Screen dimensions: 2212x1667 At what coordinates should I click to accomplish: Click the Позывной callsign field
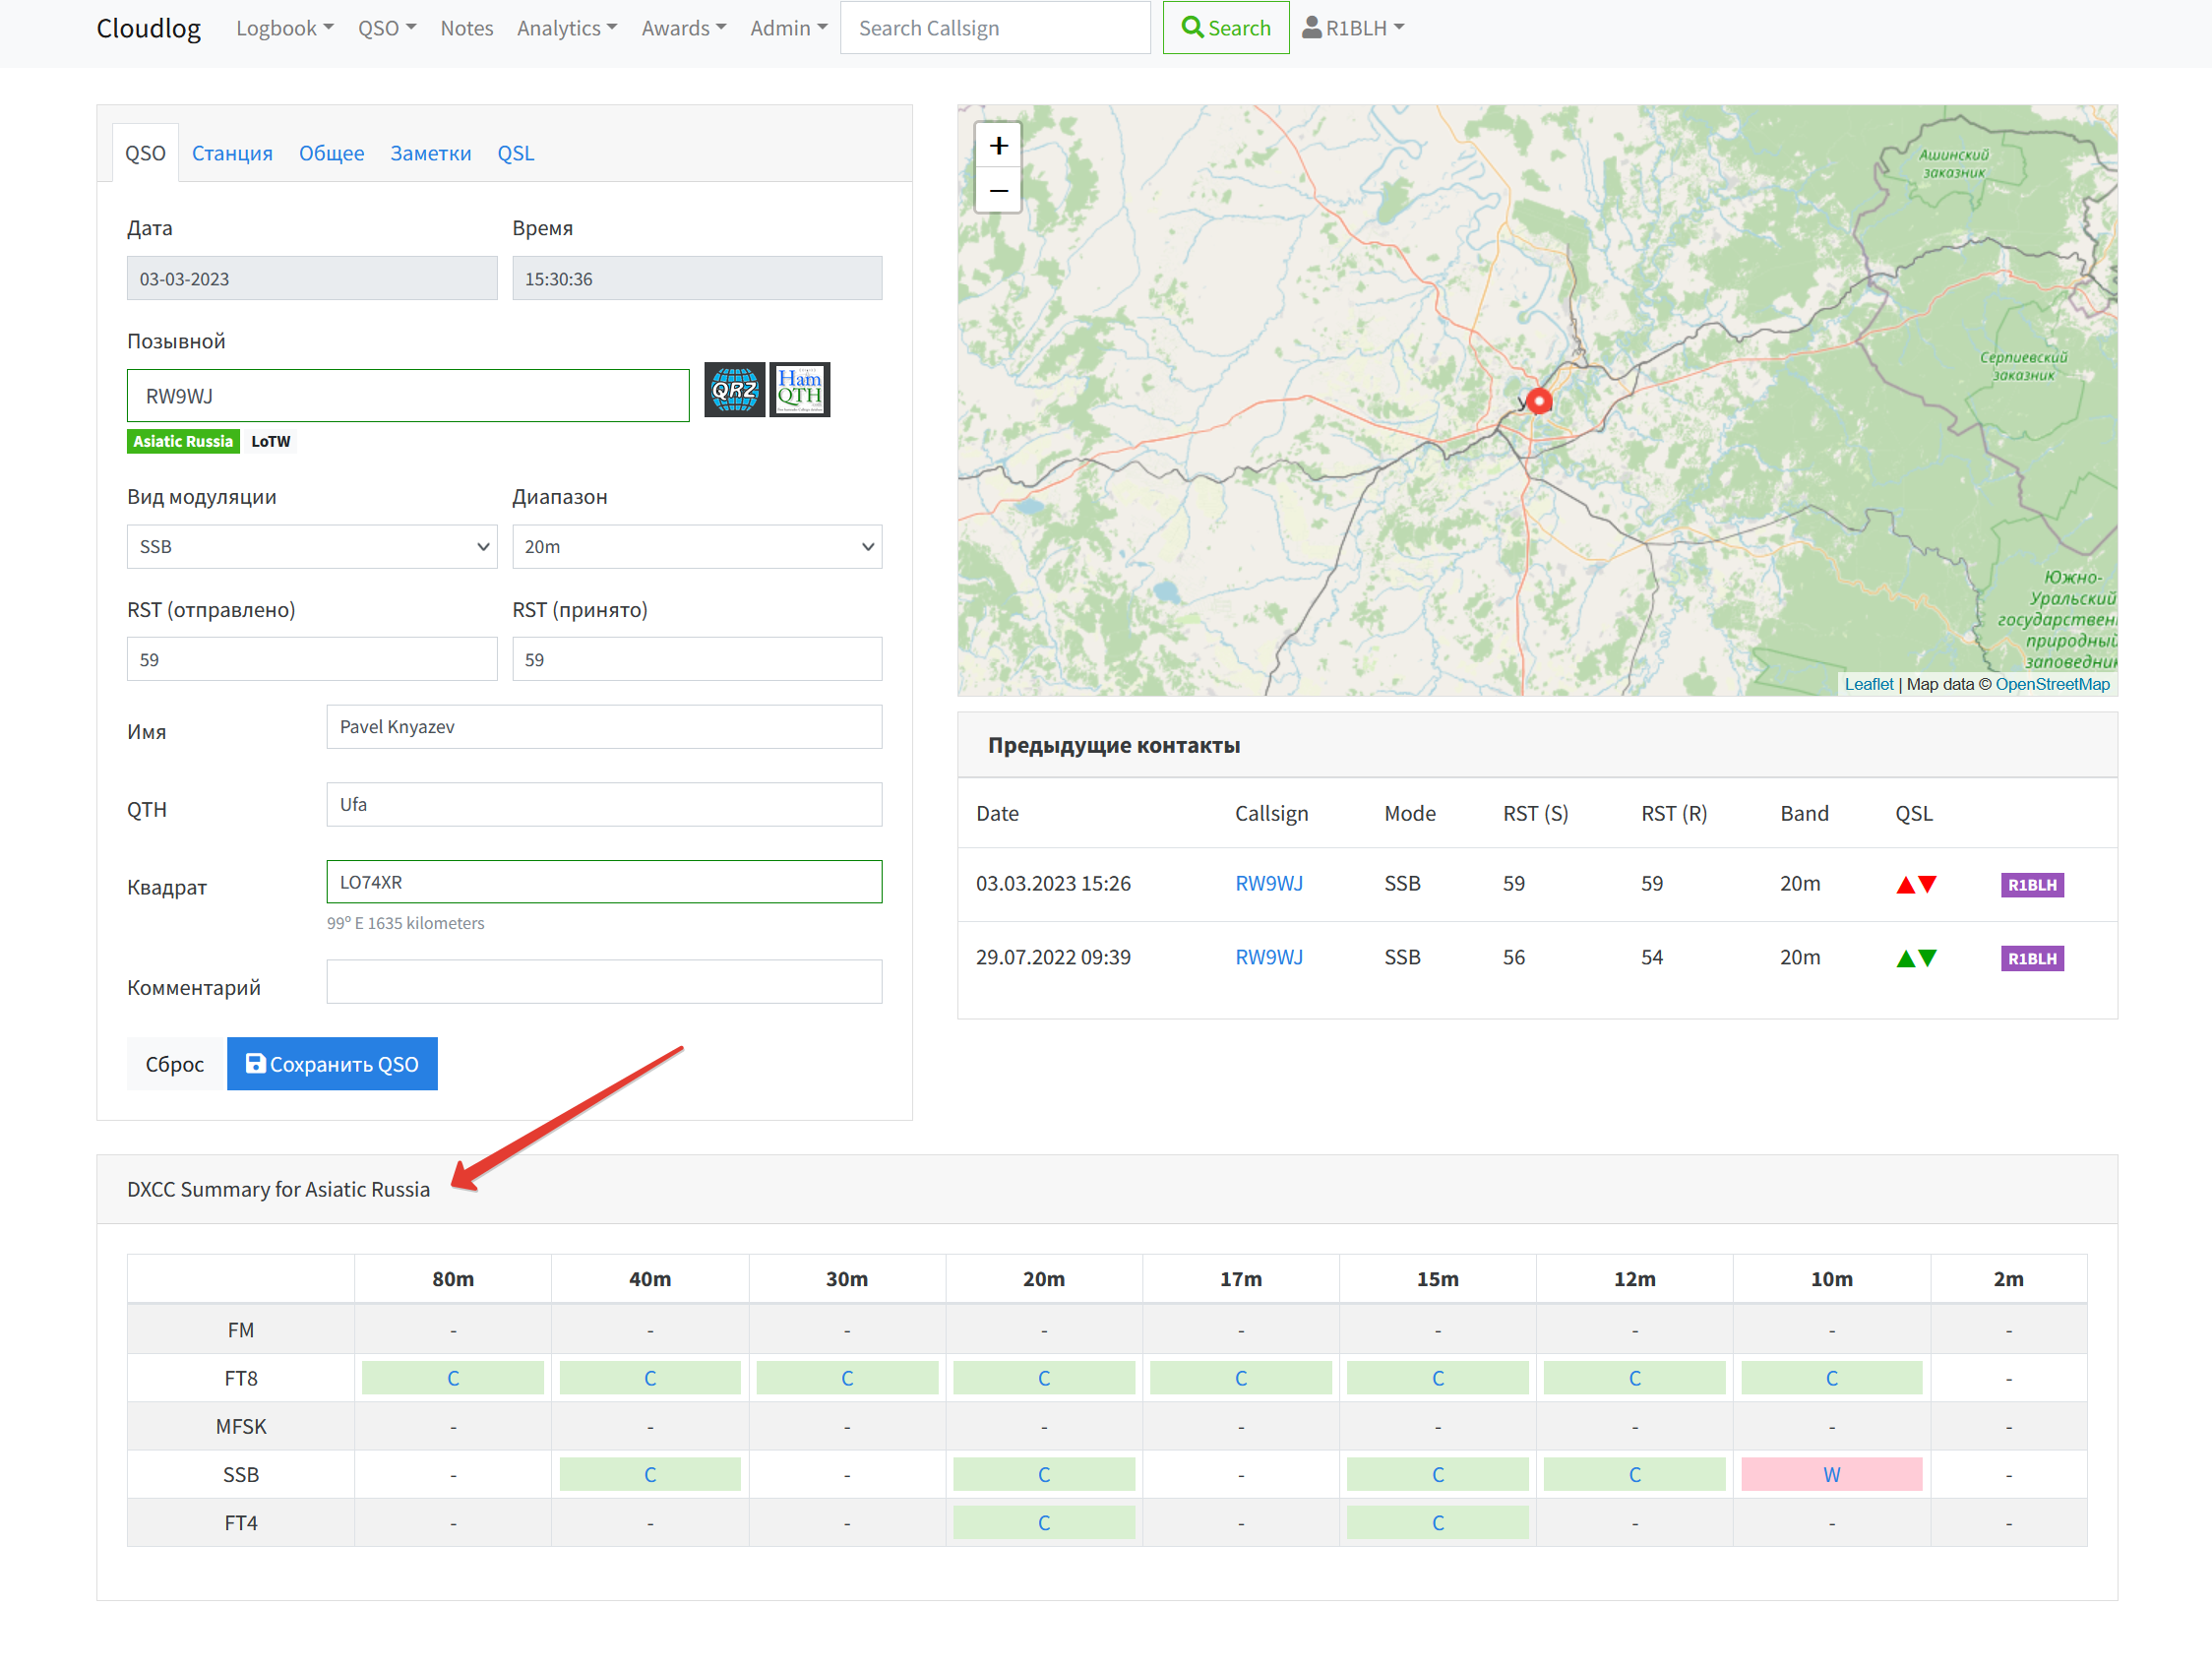click(408, 396)
